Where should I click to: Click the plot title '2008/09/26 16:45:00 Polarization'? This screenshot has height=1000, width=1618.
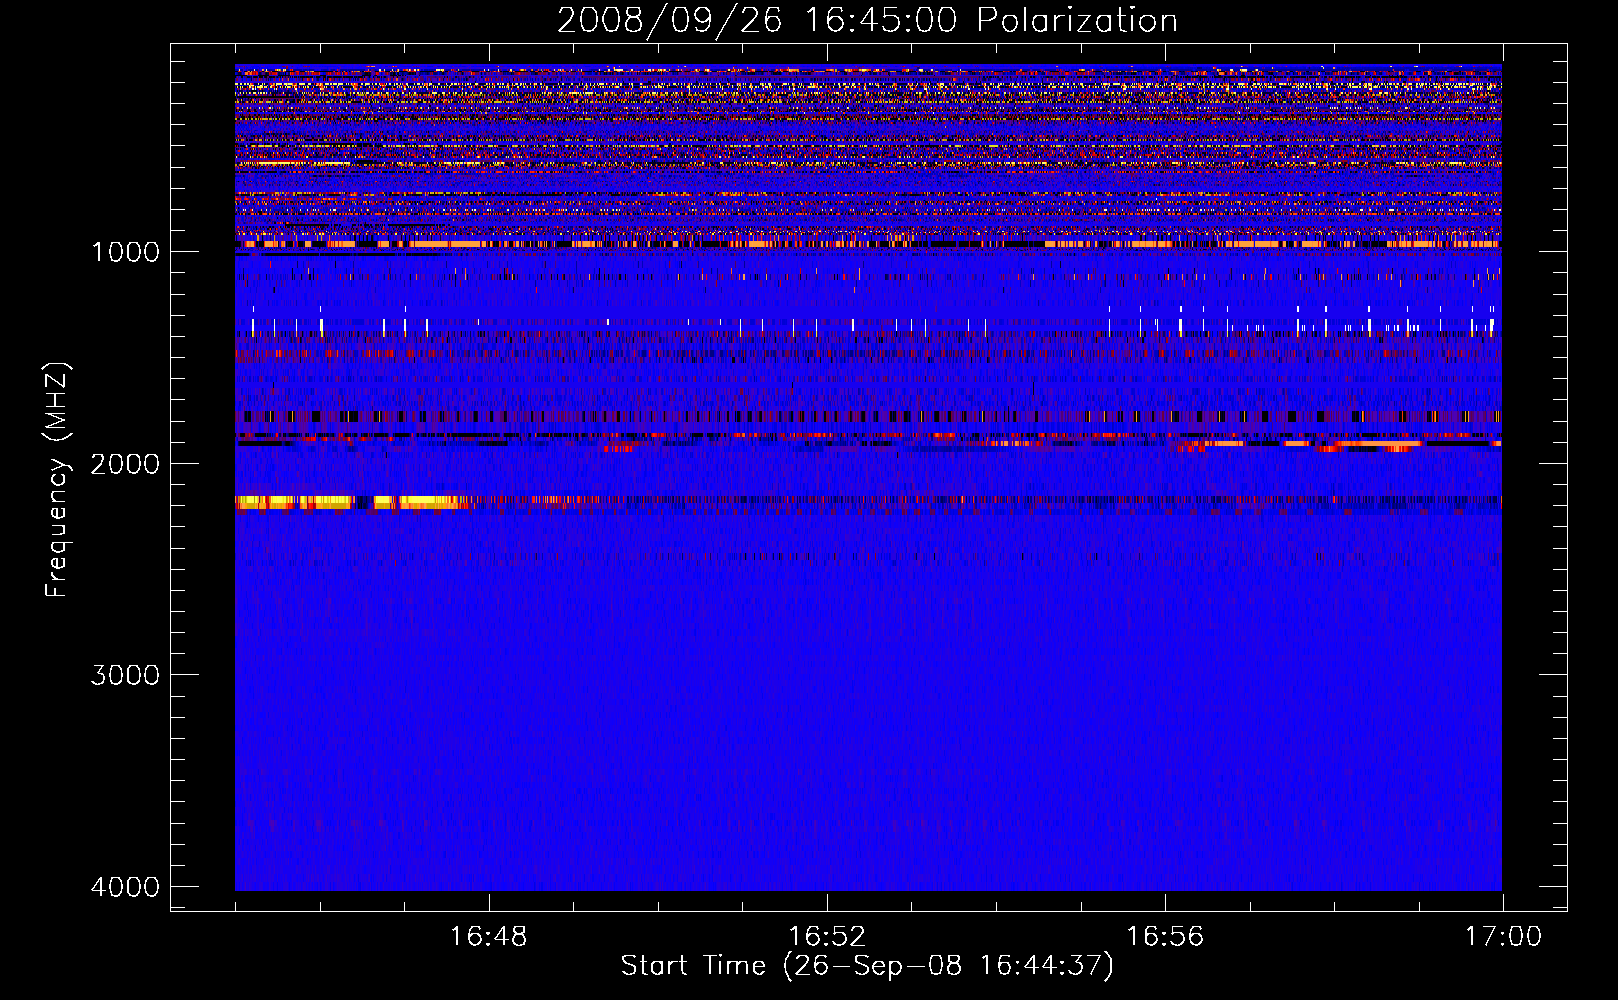(x=867, y=20)
